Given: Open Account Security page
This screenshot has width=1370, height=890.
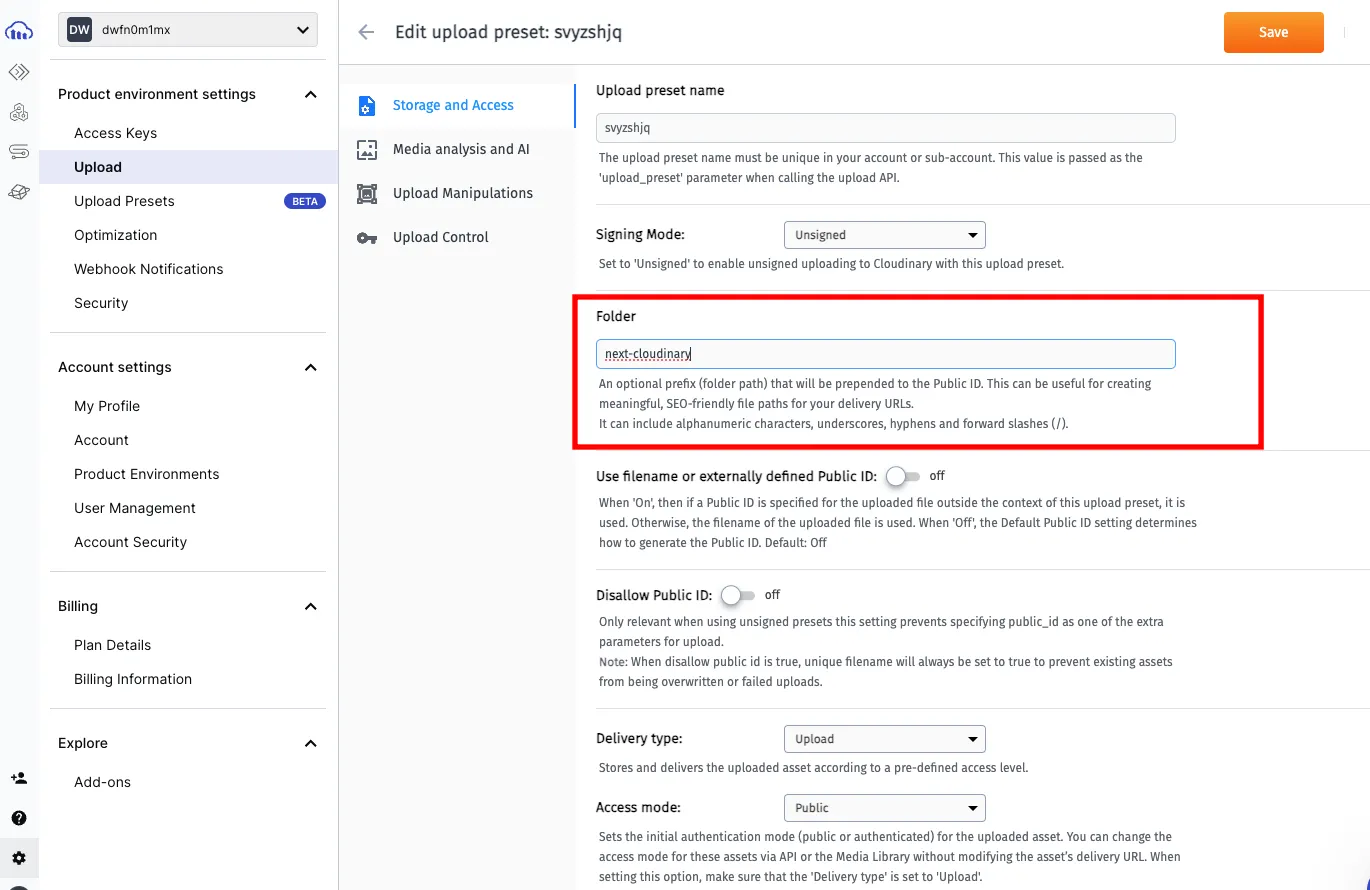Looking at the screenshot, I should [130, 542].
